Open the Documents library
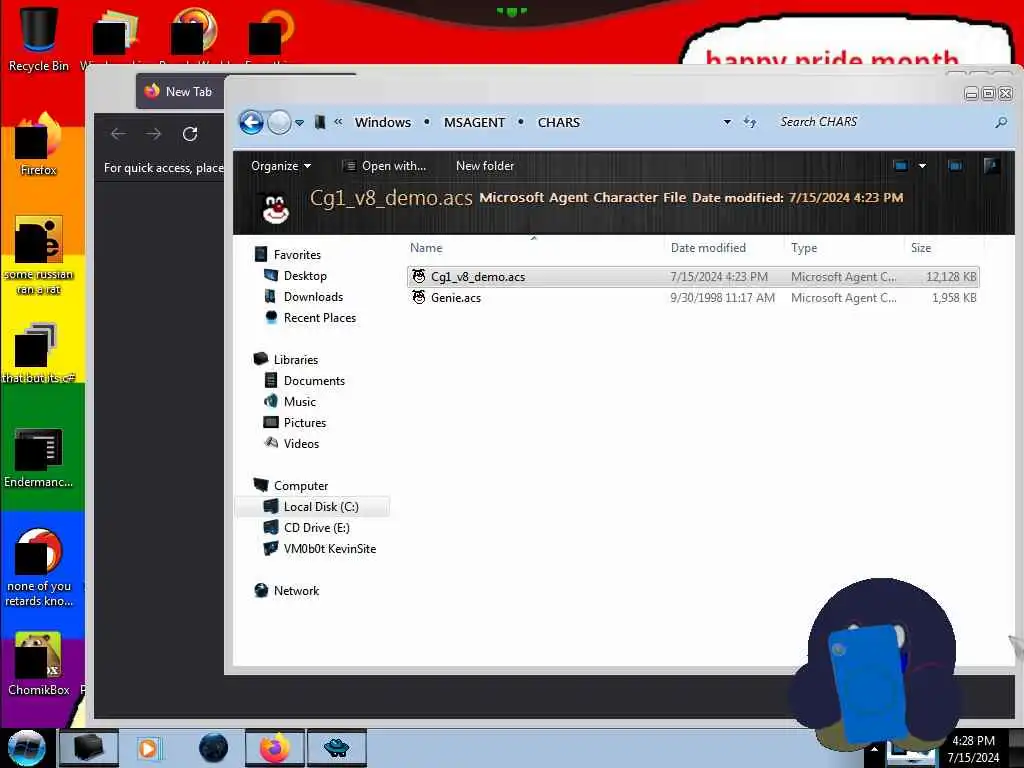Viewport: 1024px width, 768px height. pos(314,381)
